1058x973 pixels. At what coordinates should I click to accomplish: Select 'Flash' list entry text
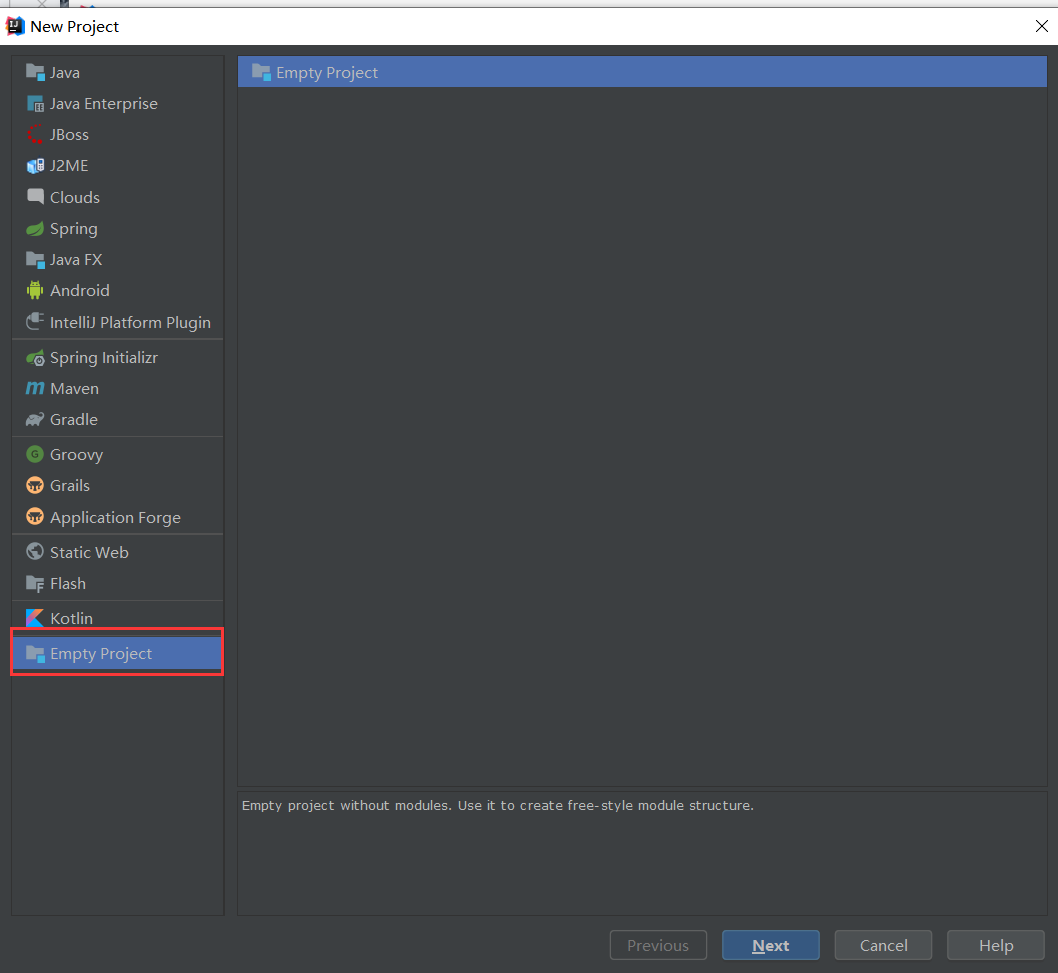point(67,583)
